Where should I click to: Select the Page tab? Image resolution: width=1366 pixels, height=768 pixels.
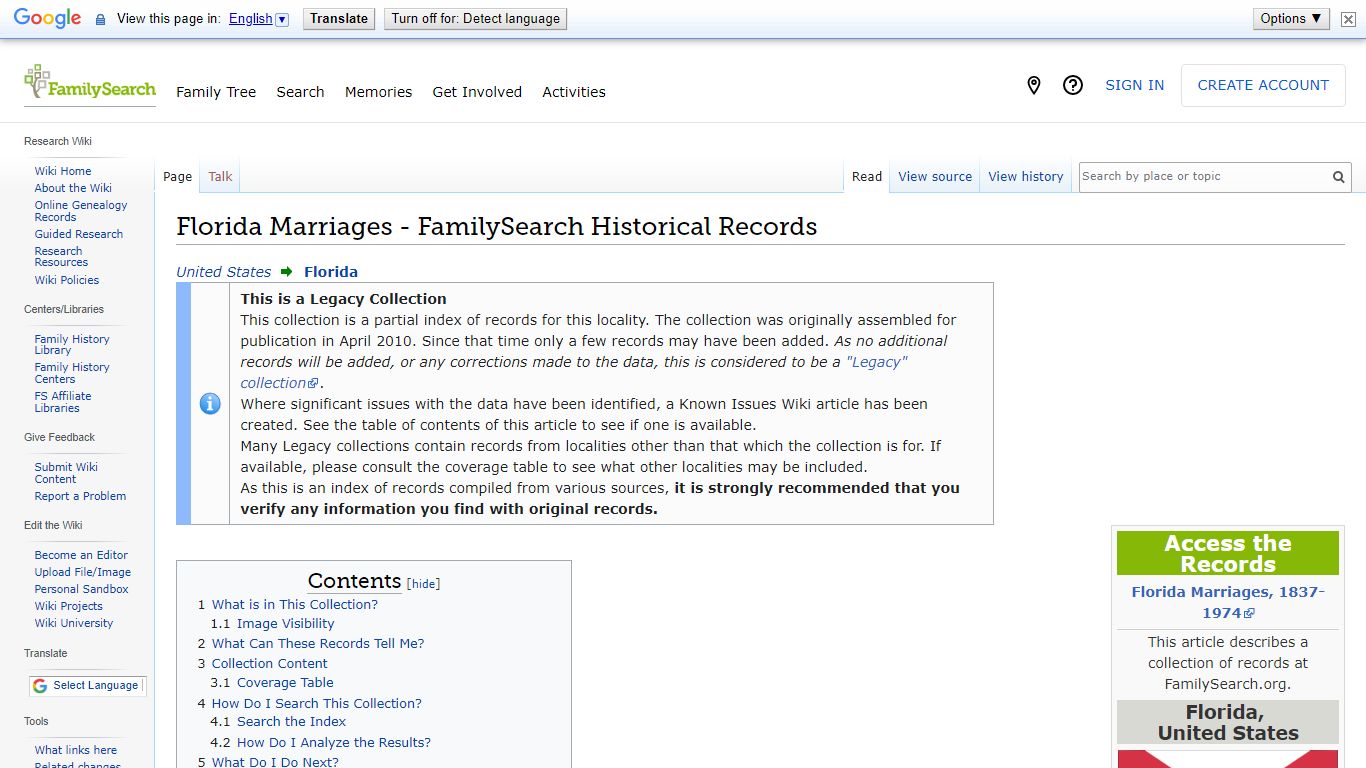pyautogui.click(x=178, y=177)
